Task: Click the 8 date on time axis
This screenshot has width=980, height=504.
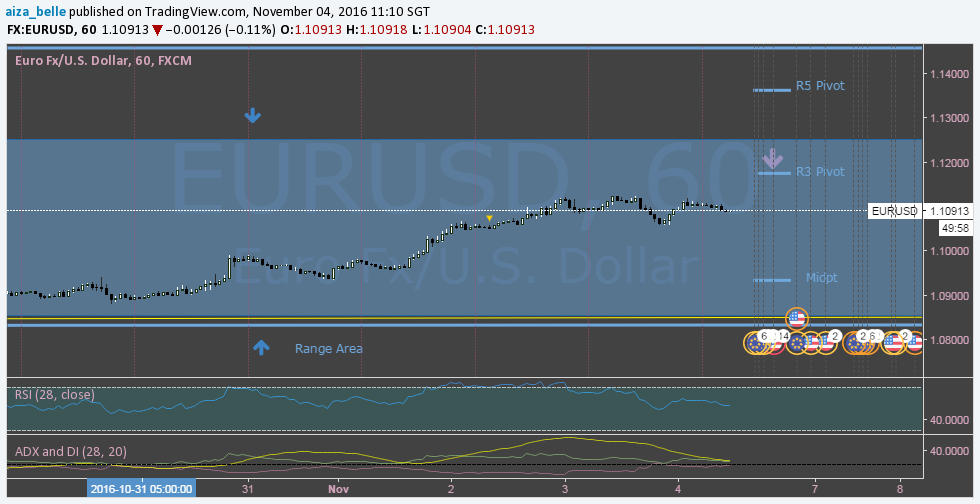Action: [899, 488]
